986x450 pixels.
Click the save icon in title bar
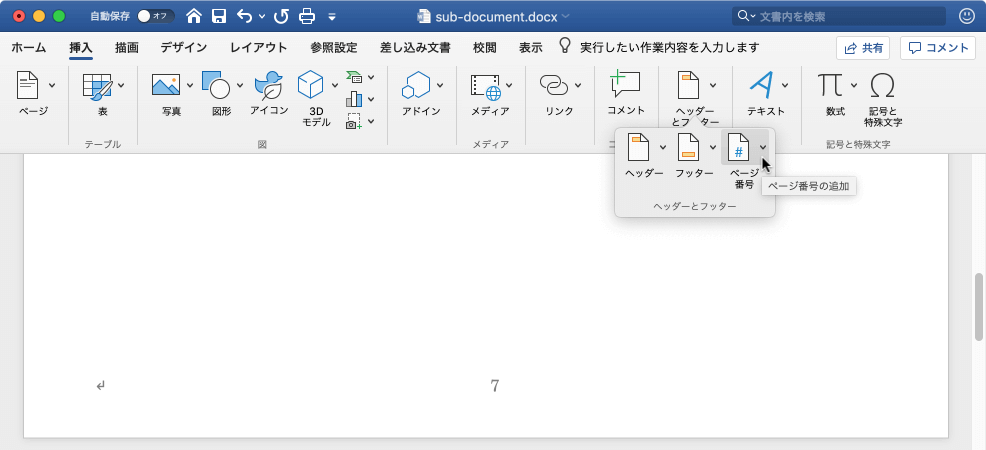(219, 16)
